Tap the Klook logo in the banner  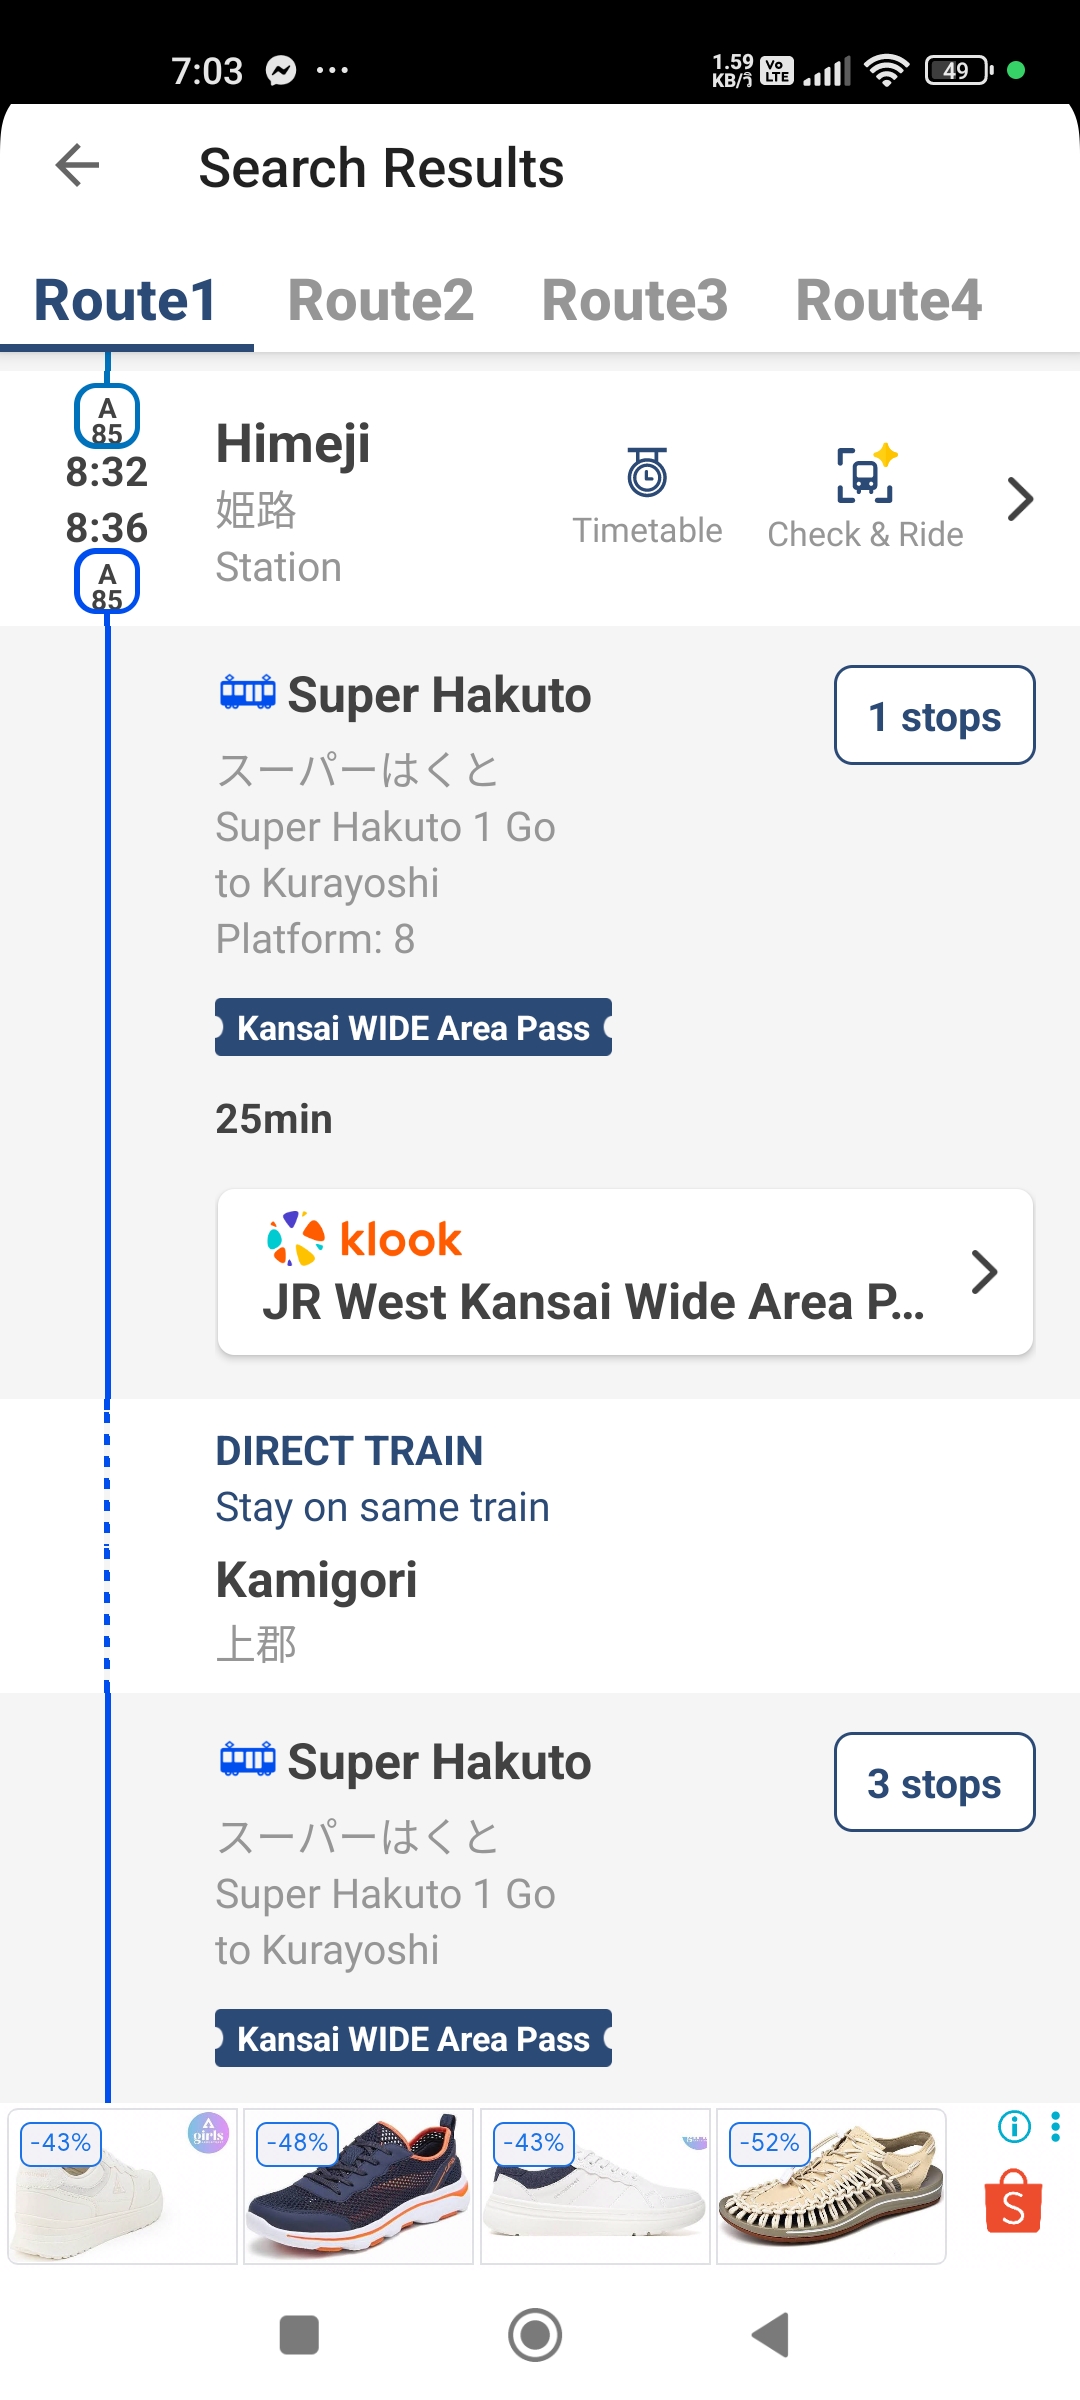tap(364, 1239)
